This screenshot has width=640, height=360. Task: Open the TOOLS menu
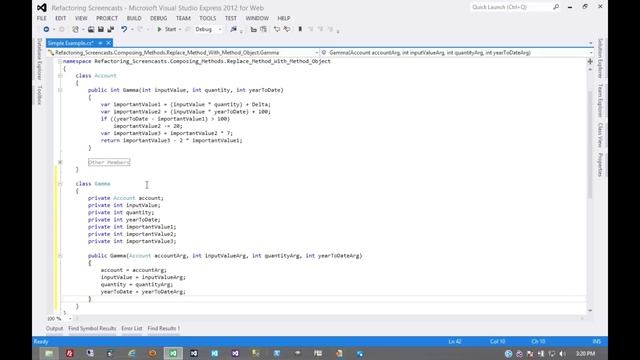(x=207, y=18)
